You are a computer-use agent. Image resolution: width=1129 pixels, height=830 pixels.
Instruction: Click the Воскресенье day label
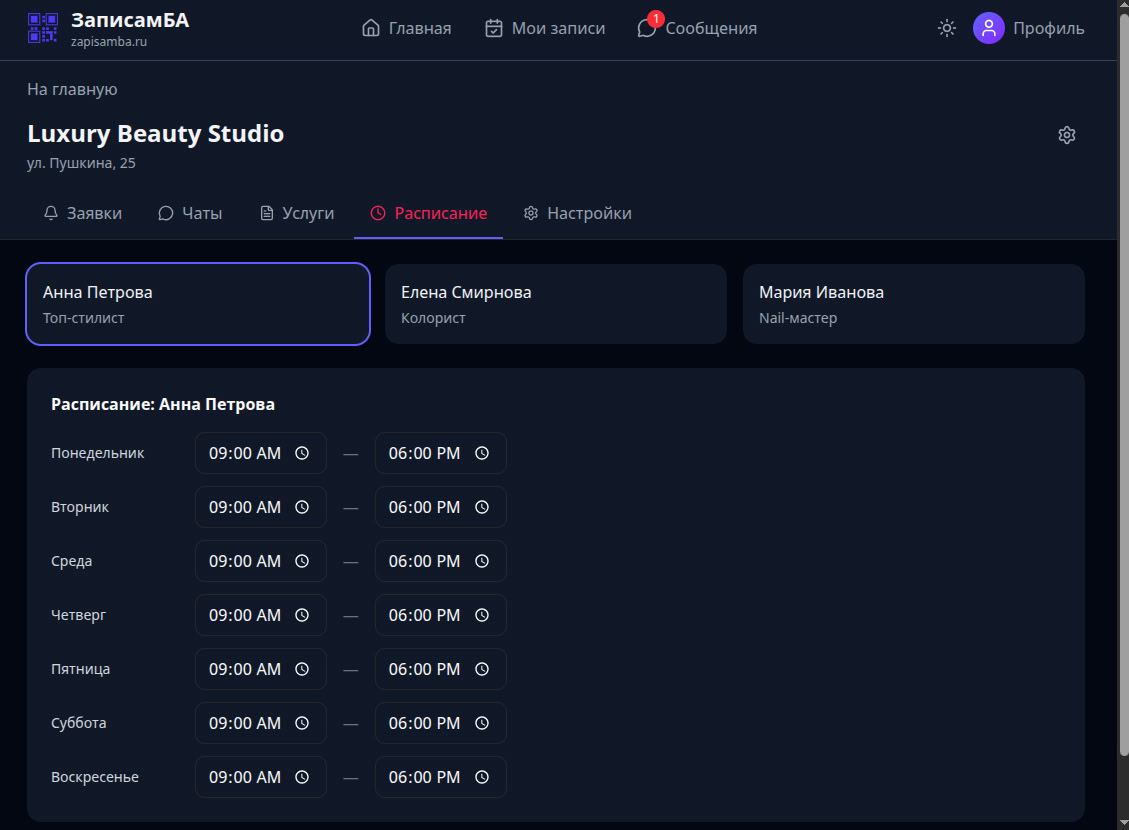click(95, 777)
